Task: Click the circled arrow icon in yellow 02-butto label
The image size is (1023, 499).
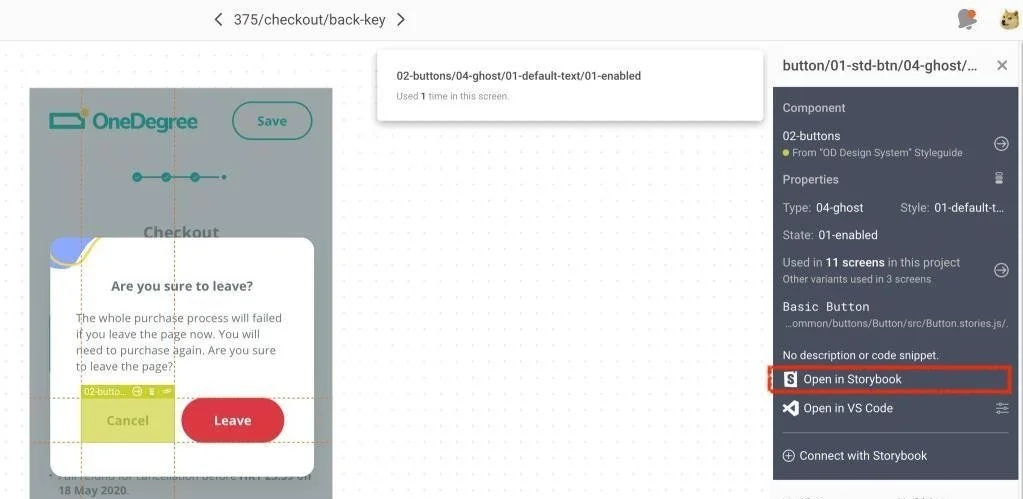Action: [x=137, y=391]
